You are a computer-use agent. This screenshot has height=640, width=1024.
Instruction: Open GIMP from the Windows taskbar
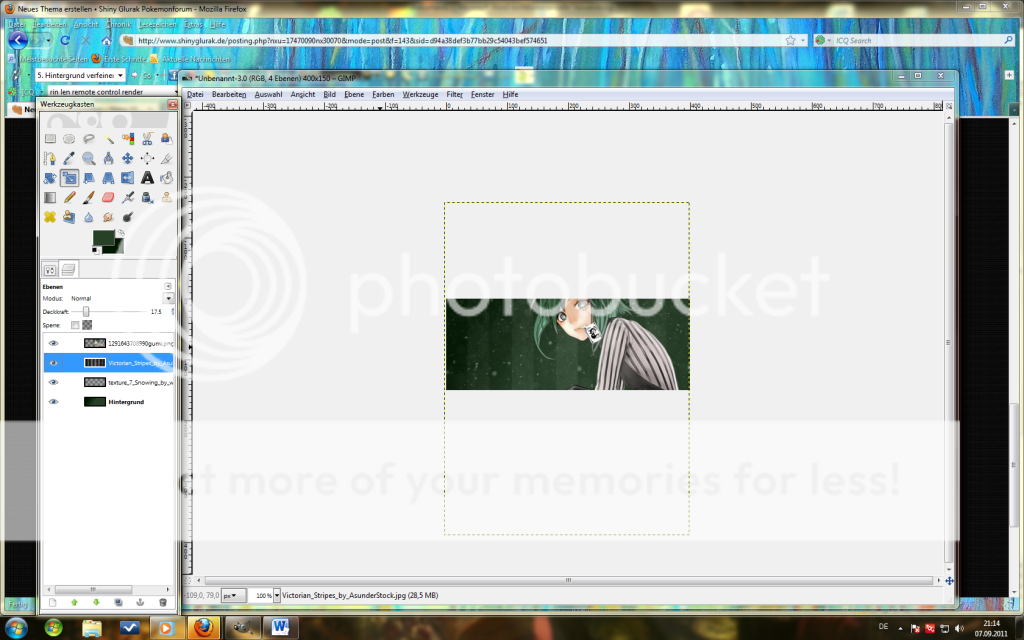[243, 628]
